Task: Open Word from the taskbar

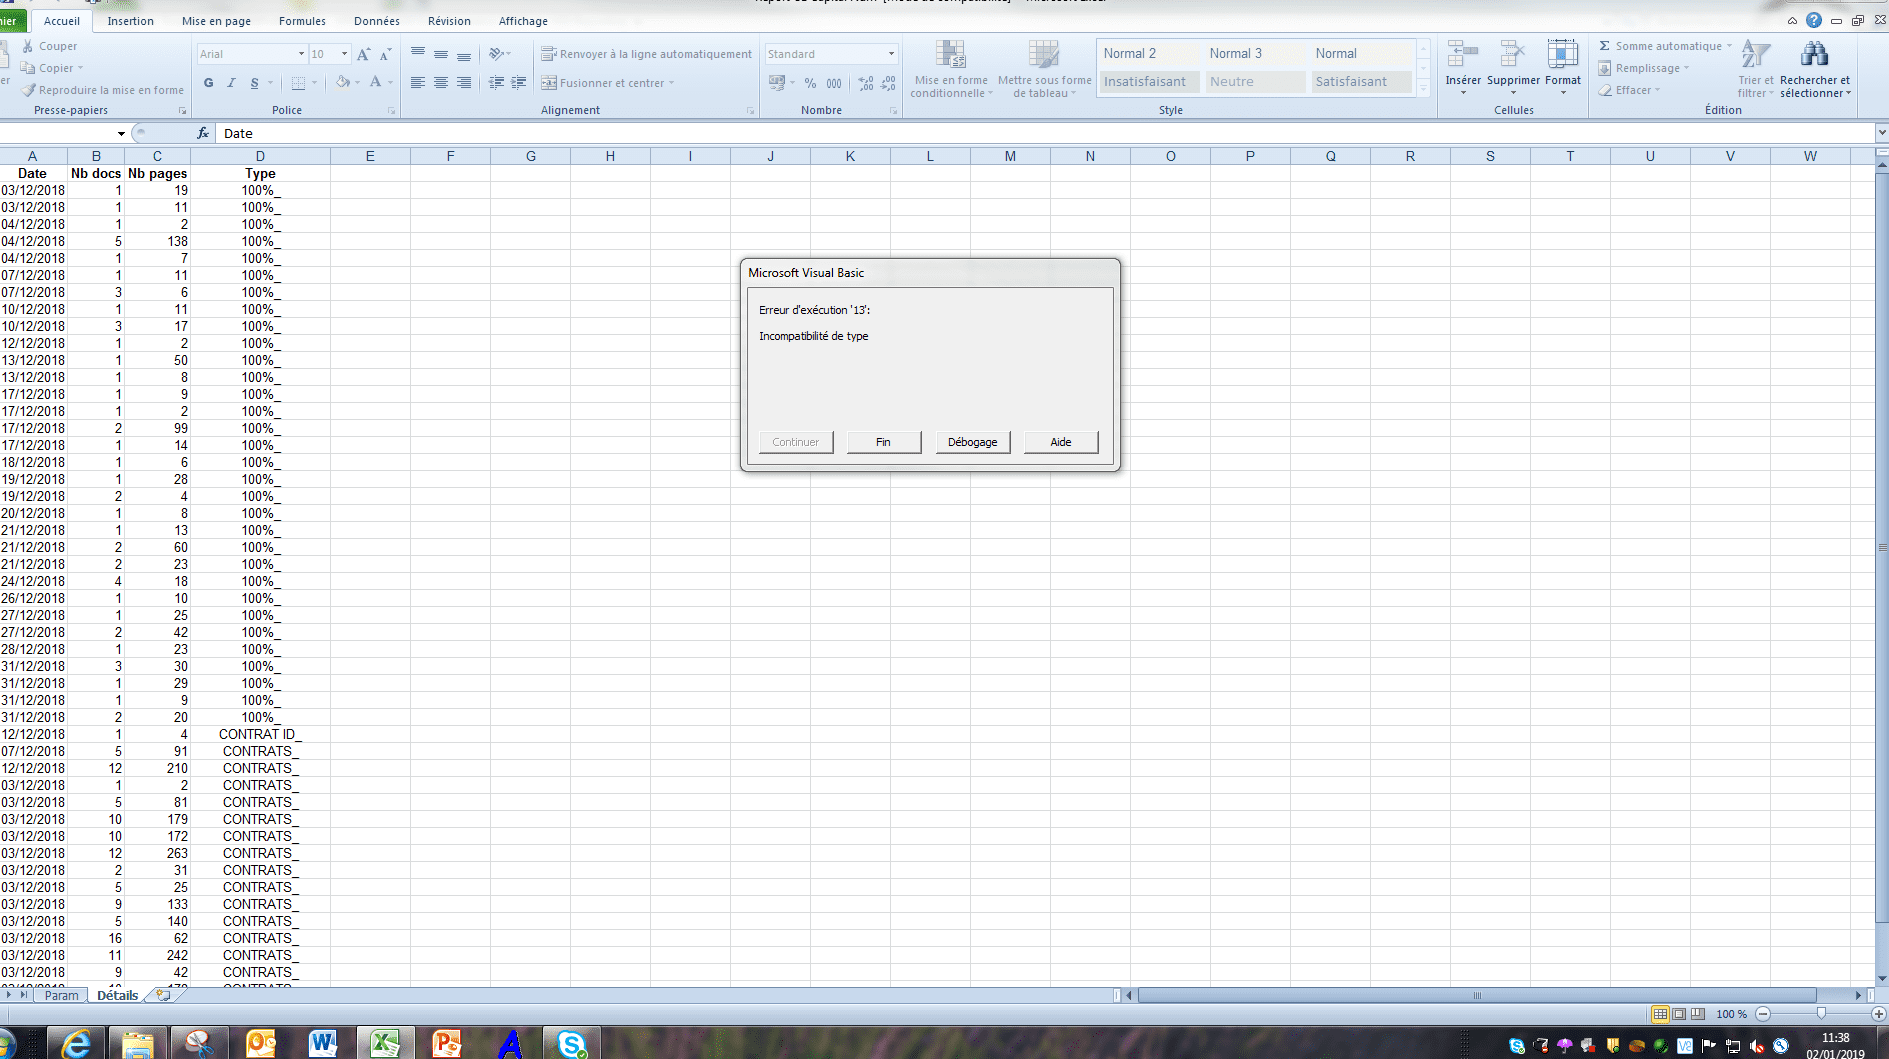Action: pos(323,1043)
